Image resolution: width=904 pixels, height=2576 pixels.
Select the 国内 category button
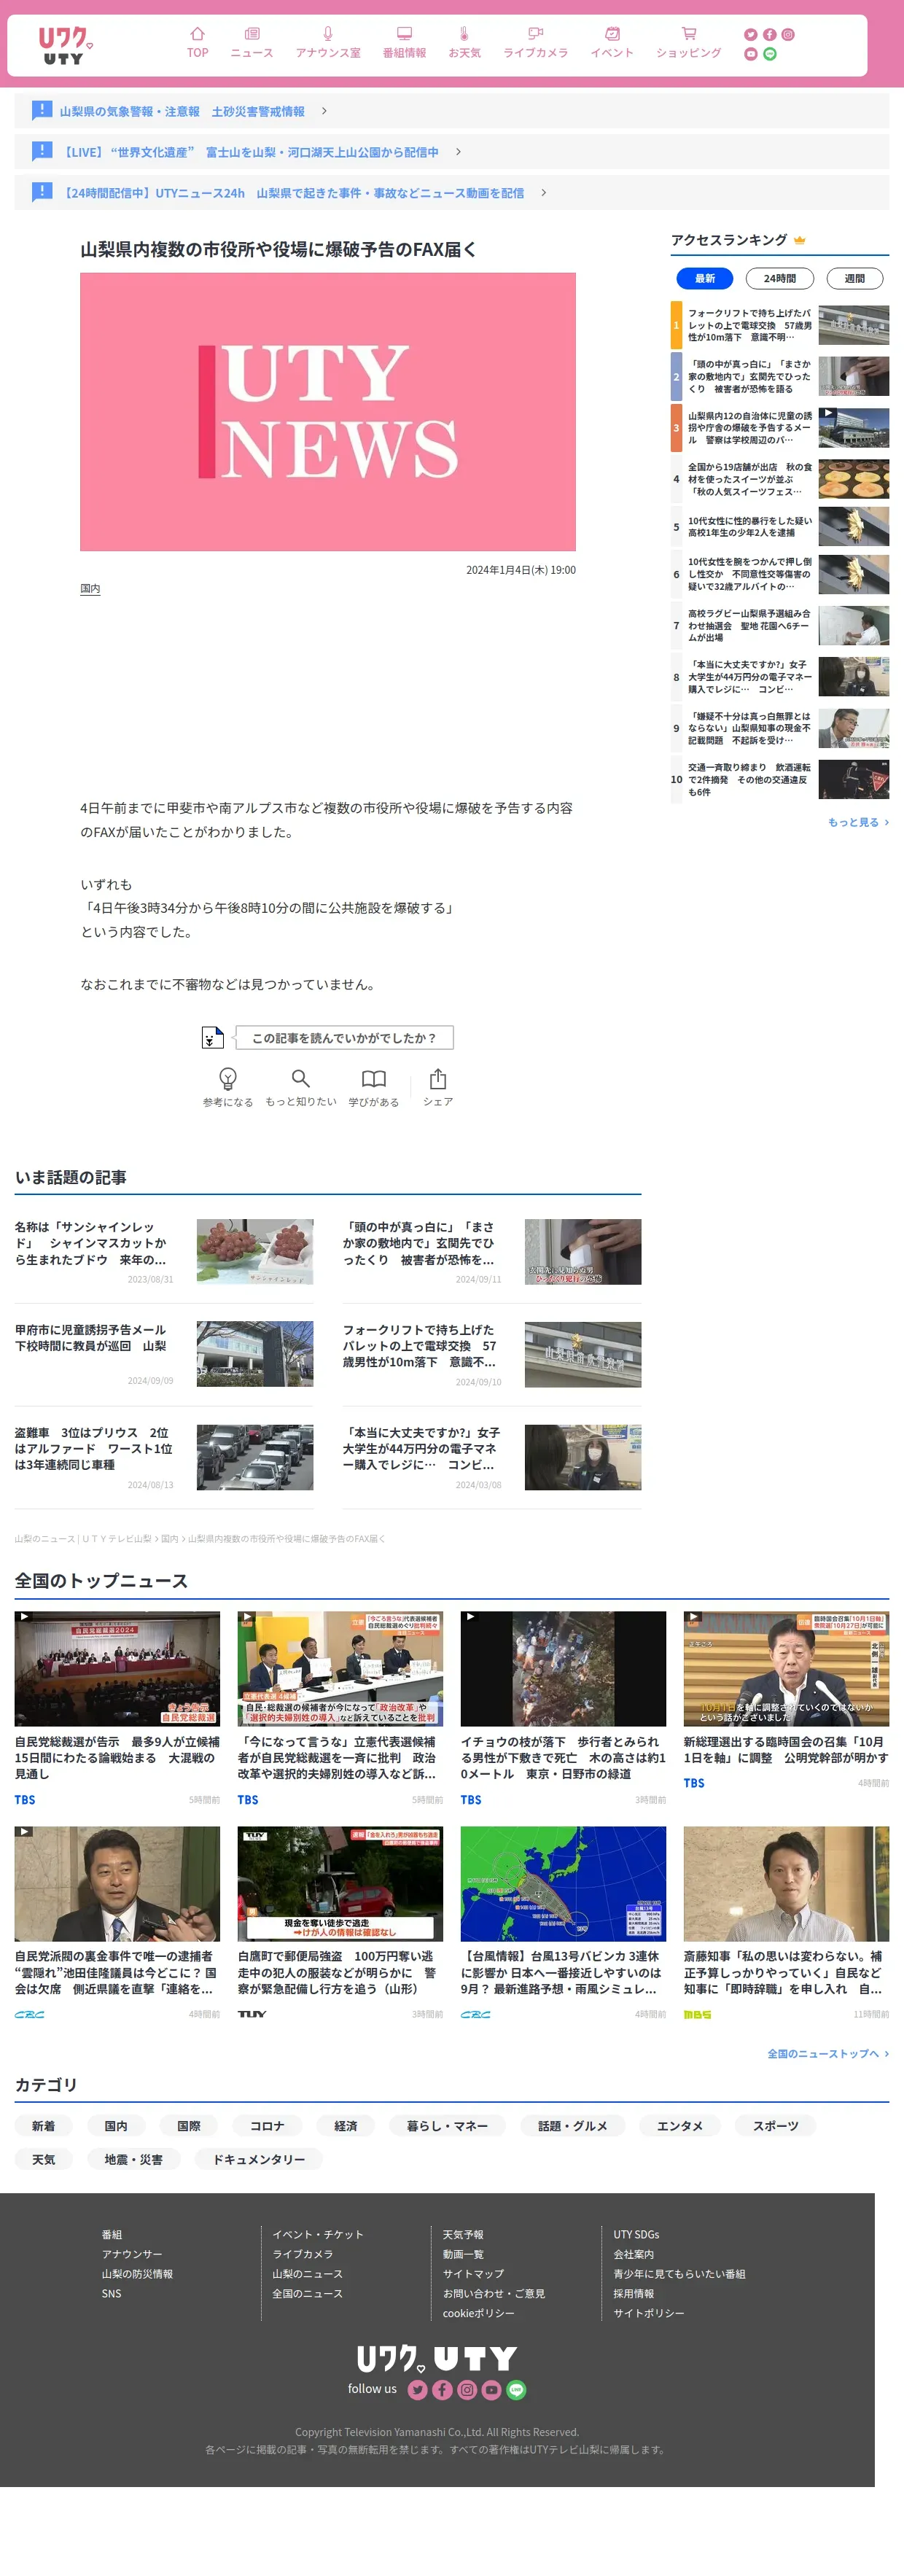(x=116, y=2125)
